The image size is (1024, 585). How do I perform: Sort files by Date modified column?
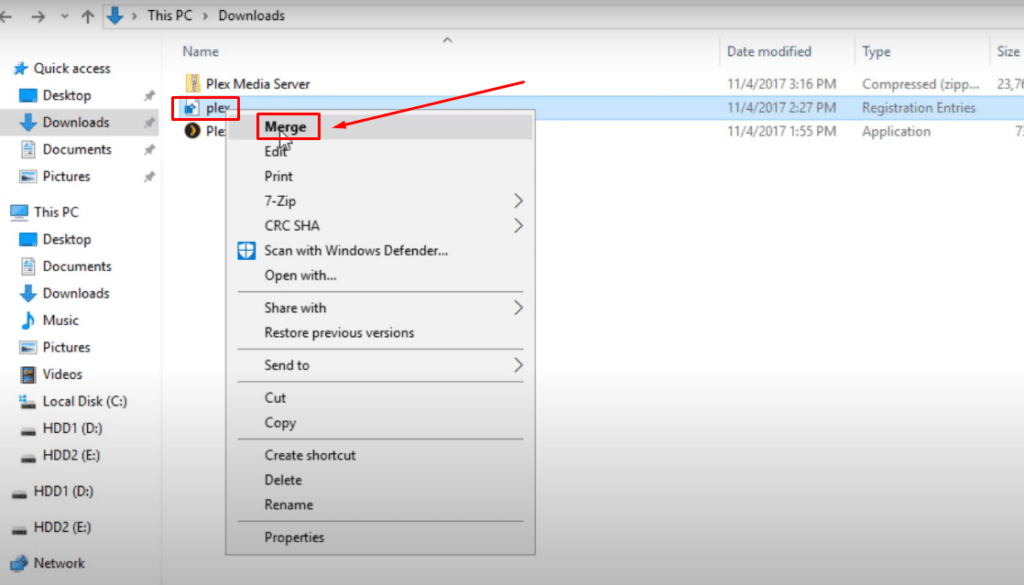[769, 52]
